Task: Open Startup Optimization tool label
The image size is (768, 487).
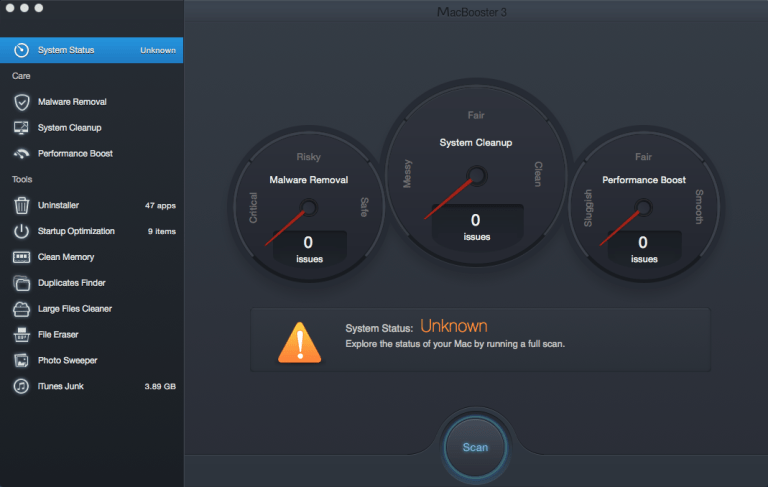Action: [x=76, y=231]
